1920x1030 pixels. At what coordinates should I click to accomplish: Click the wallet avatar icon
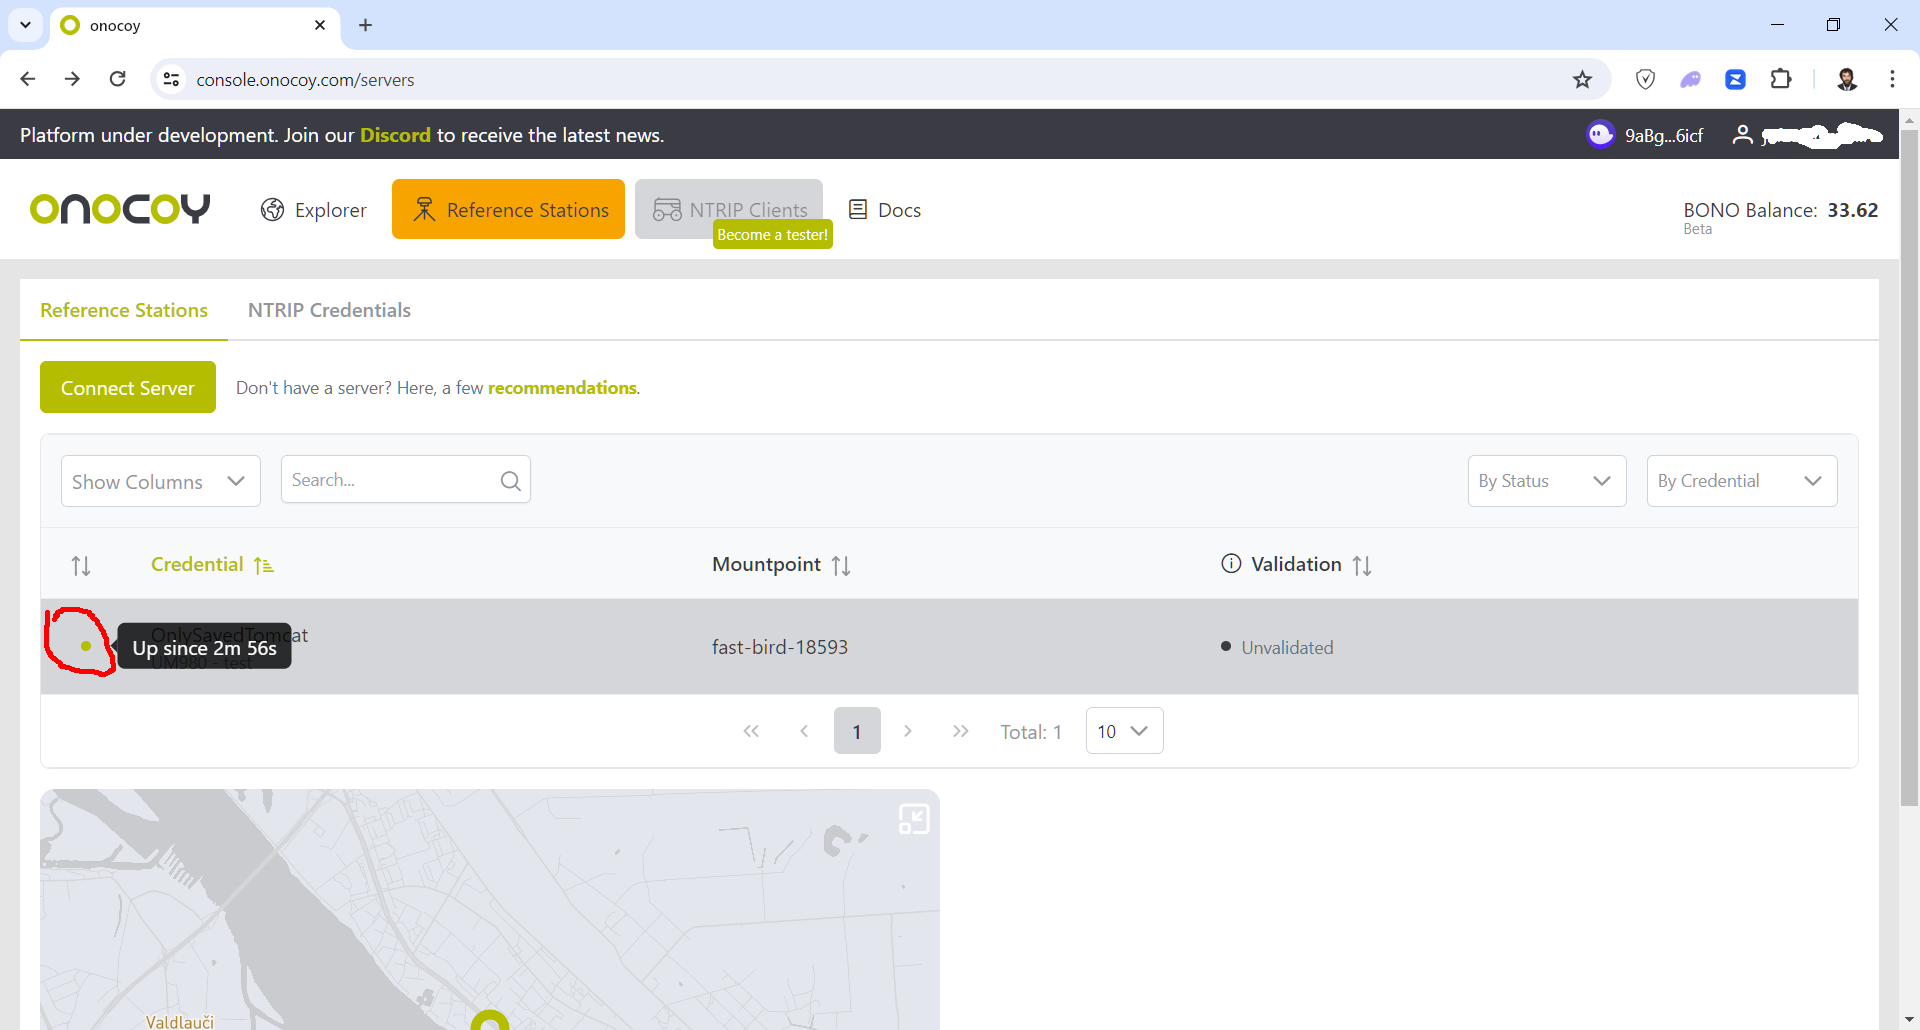coord(1601,134)
